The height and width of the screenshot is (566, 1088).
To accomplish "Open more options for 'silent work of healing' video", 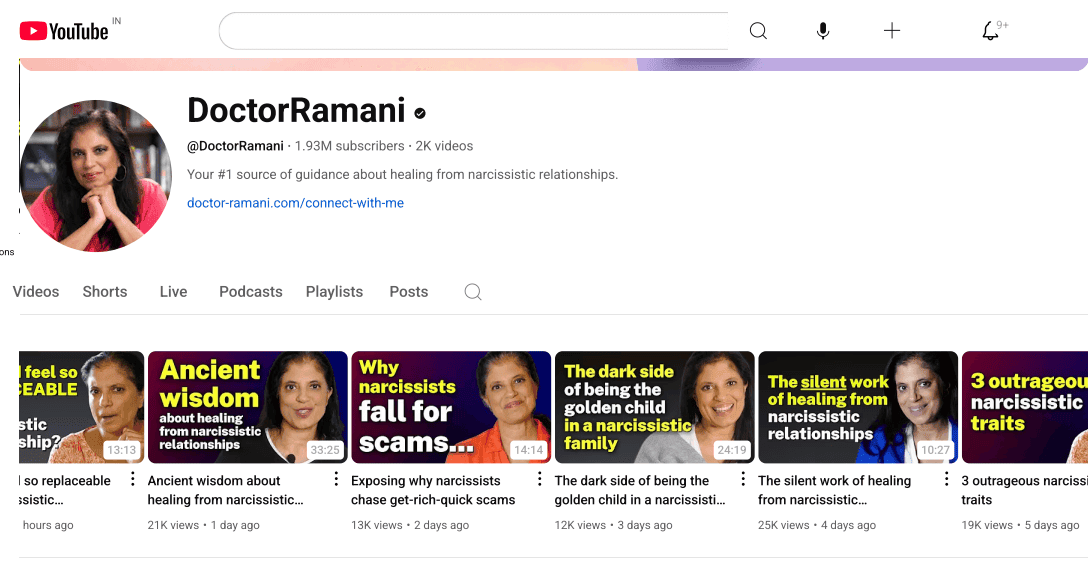I will tap(946, 479).
